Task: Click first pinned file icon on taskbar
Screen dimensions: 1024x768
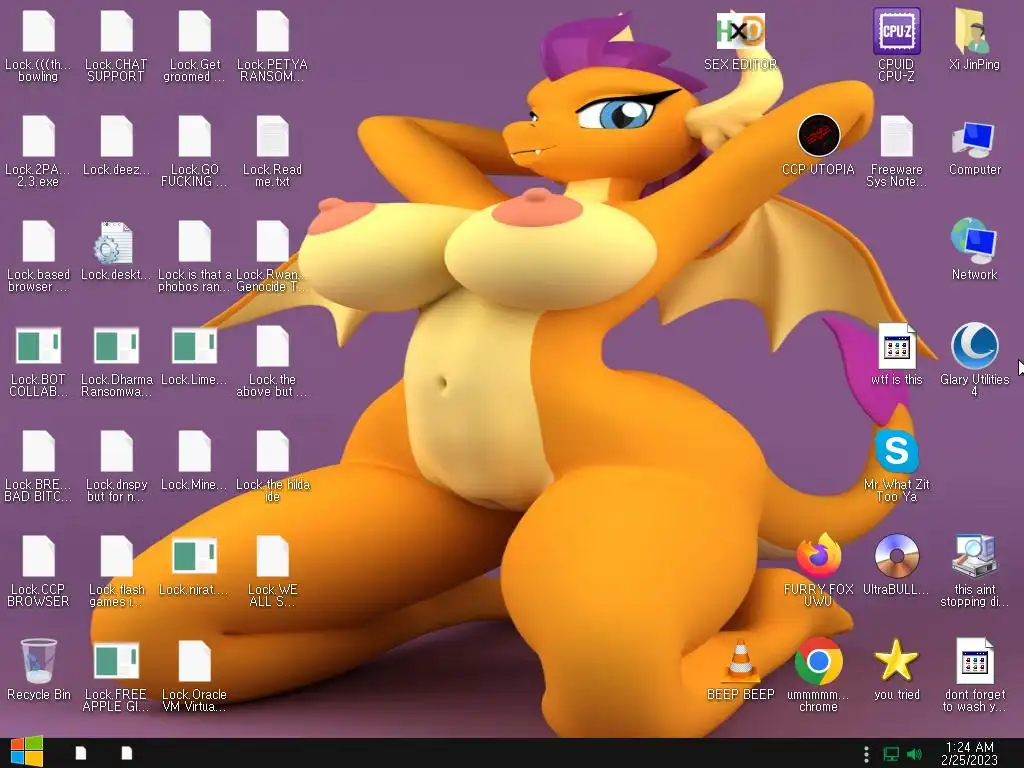Action: point(81,754)
